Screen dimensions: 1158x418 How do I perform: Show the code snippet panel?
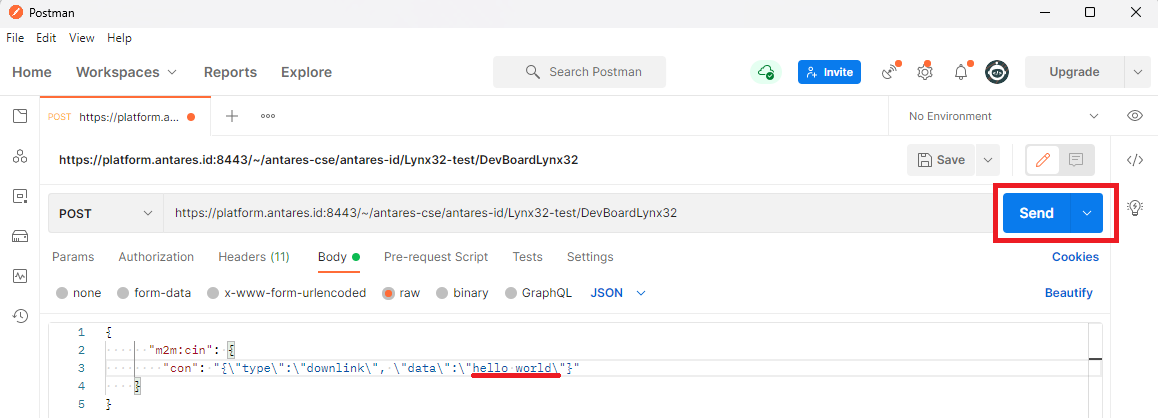pos(1134,160)
